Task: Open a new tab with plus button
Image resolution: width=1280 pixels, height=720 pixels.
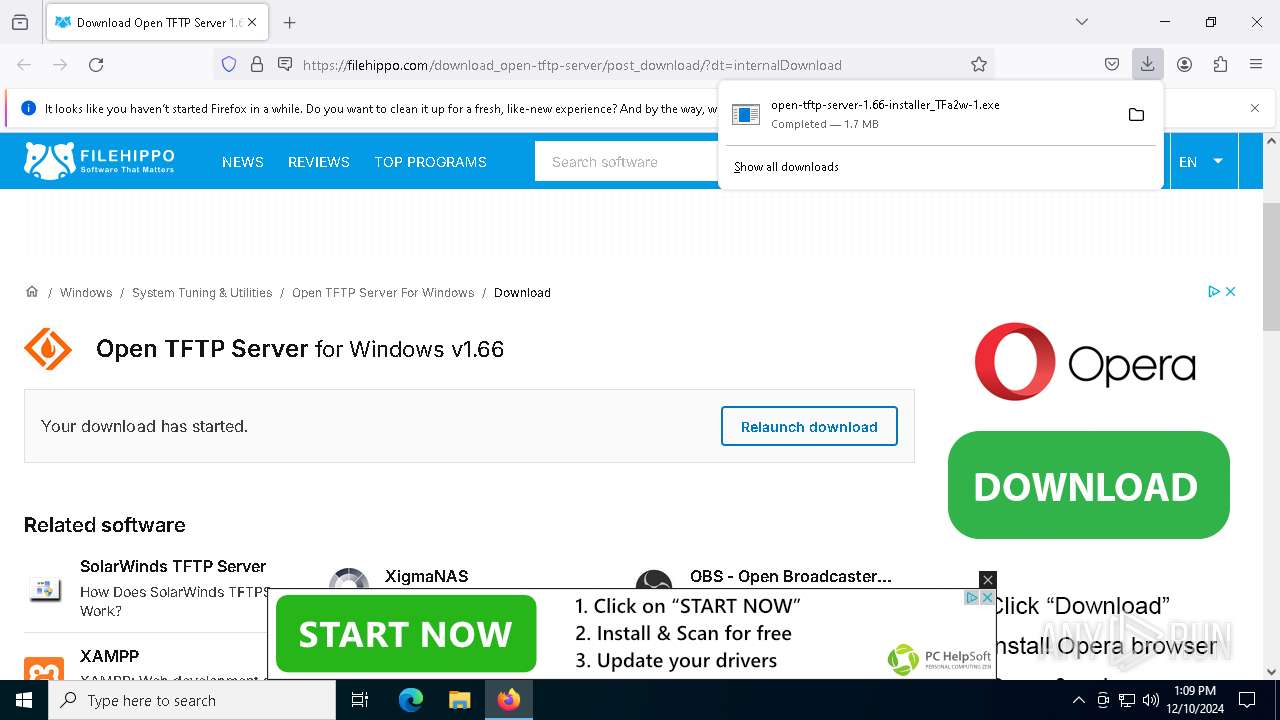Action: (x=289, y=22)
